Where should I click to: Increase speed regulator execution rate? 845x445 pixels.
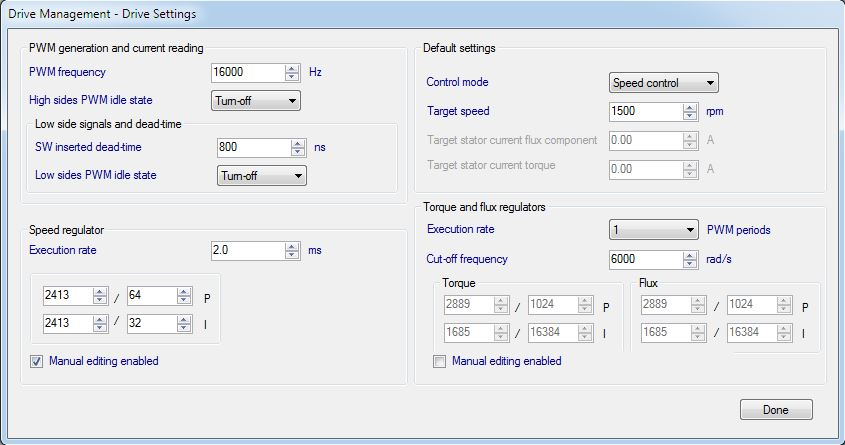point(292,247)
